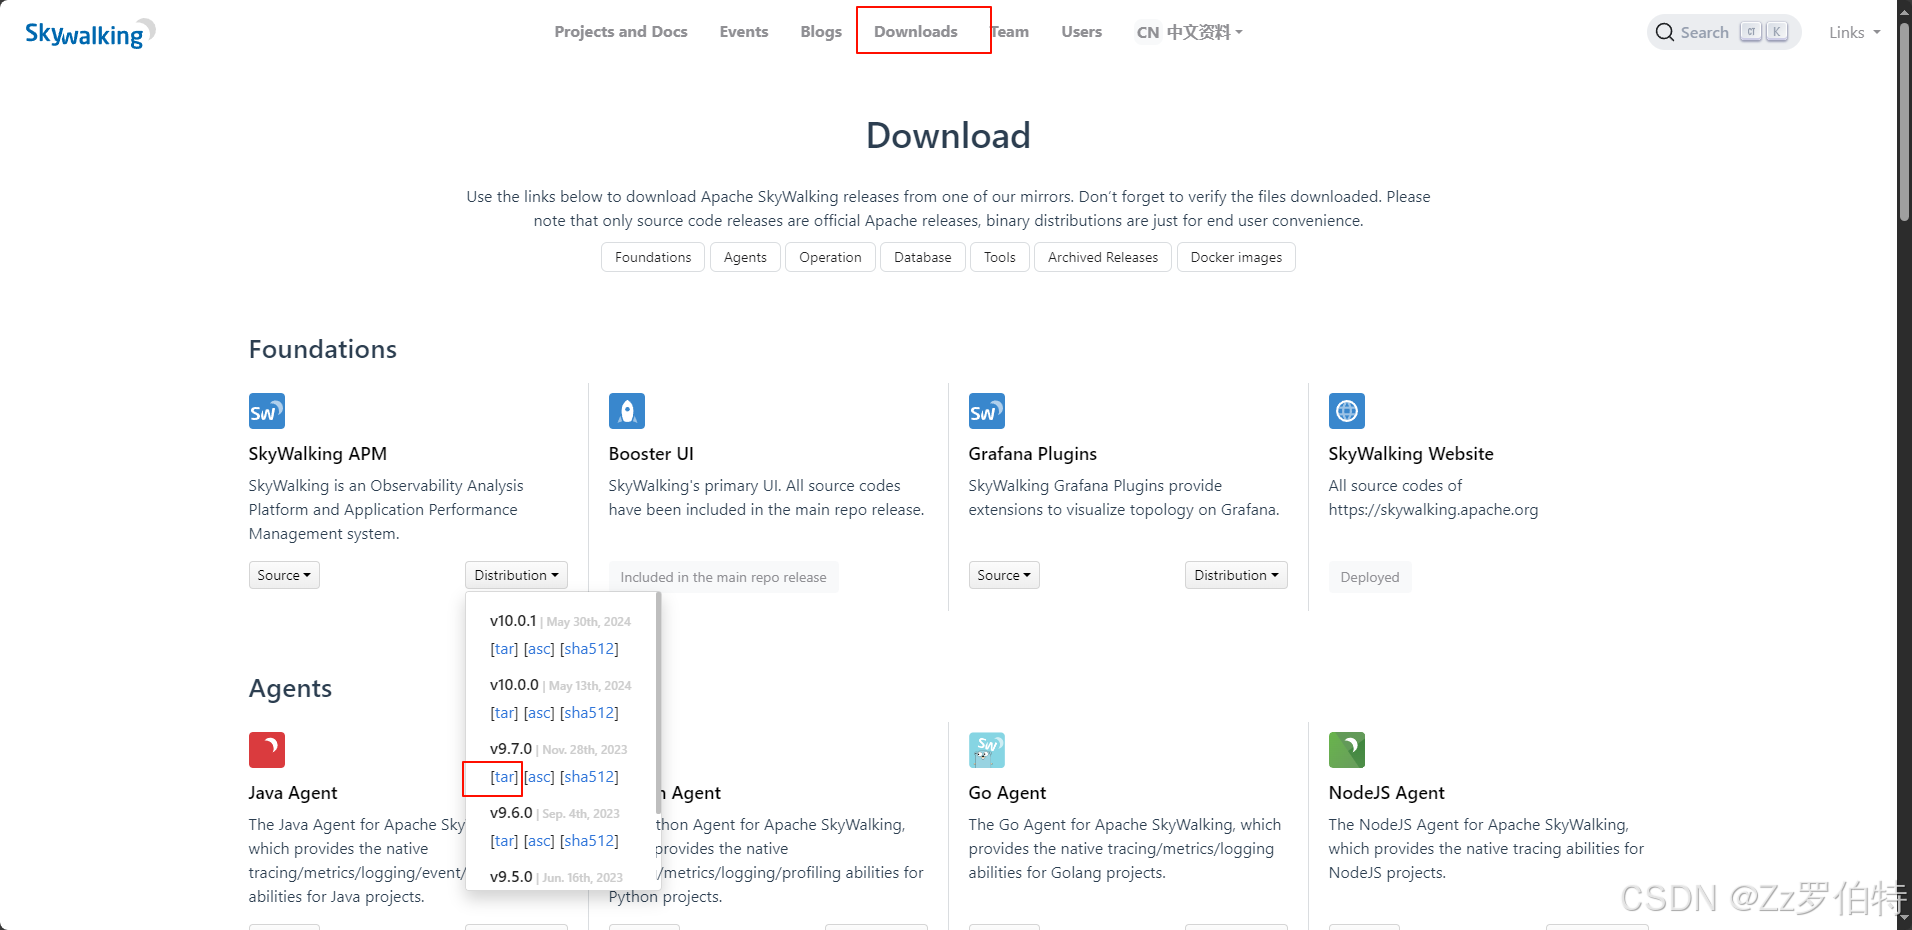Open the Downloads nav item
Viewport: 1912px width, 930px height.
coord(916,32)
